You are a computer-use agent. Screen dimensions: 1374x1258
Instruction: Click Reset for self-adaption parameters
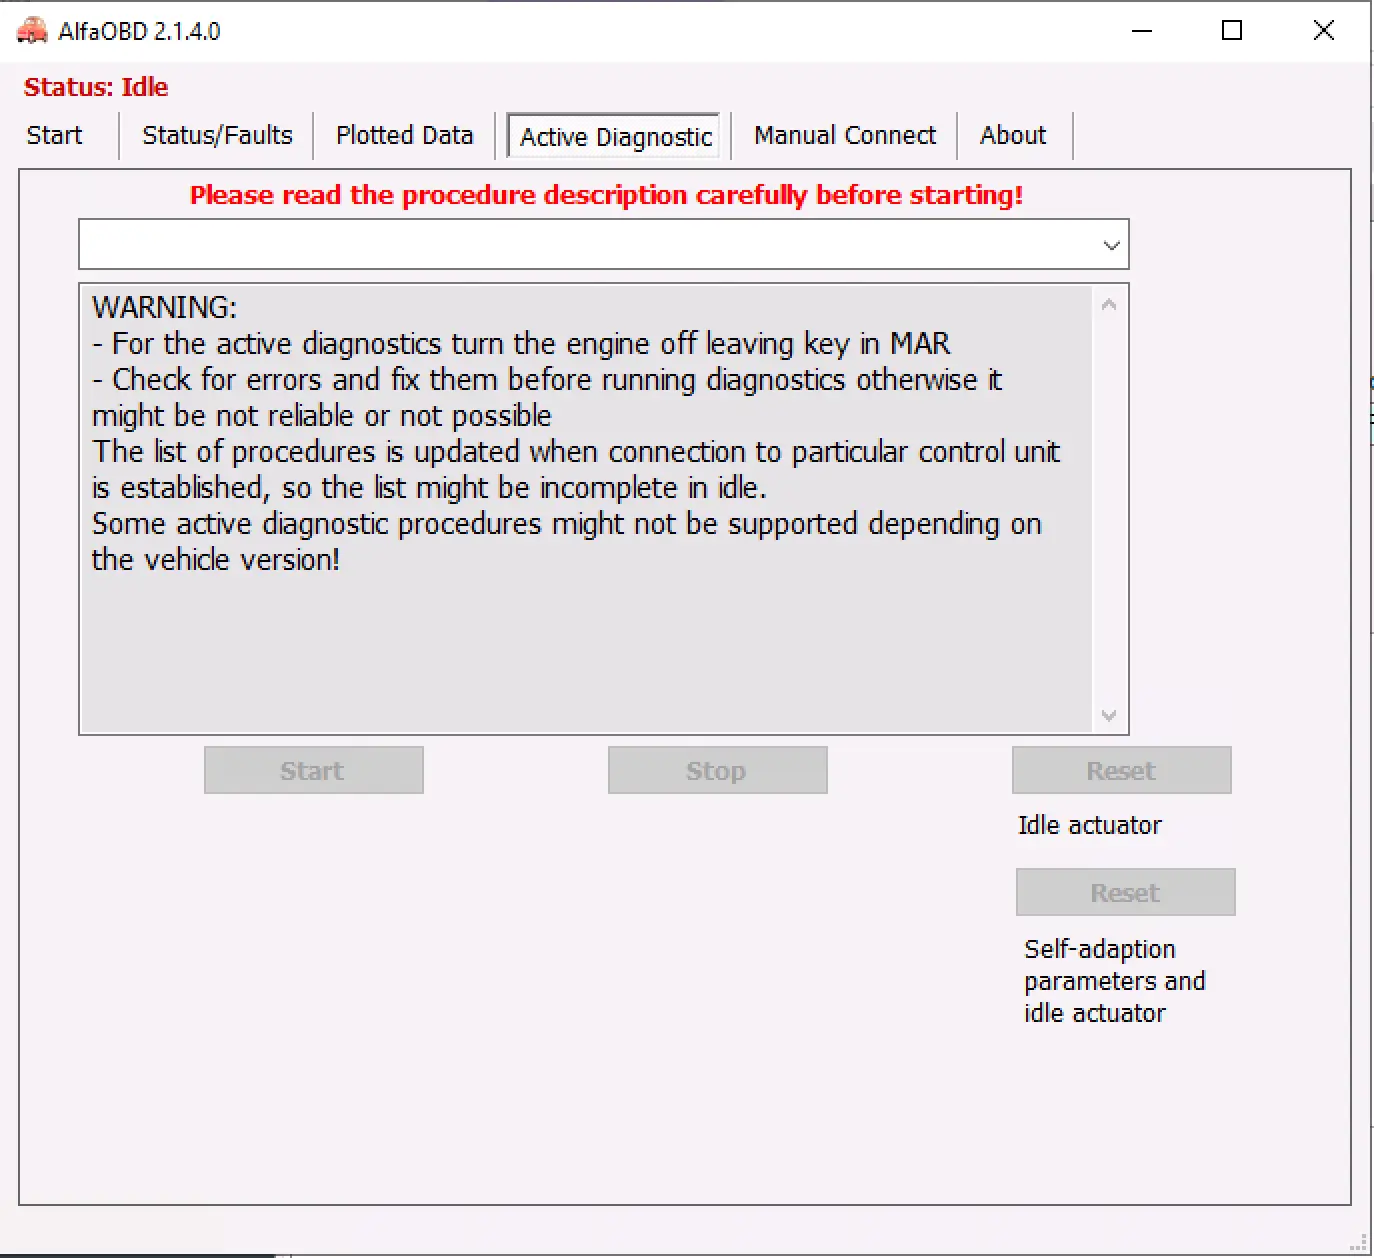point(1125,893)
